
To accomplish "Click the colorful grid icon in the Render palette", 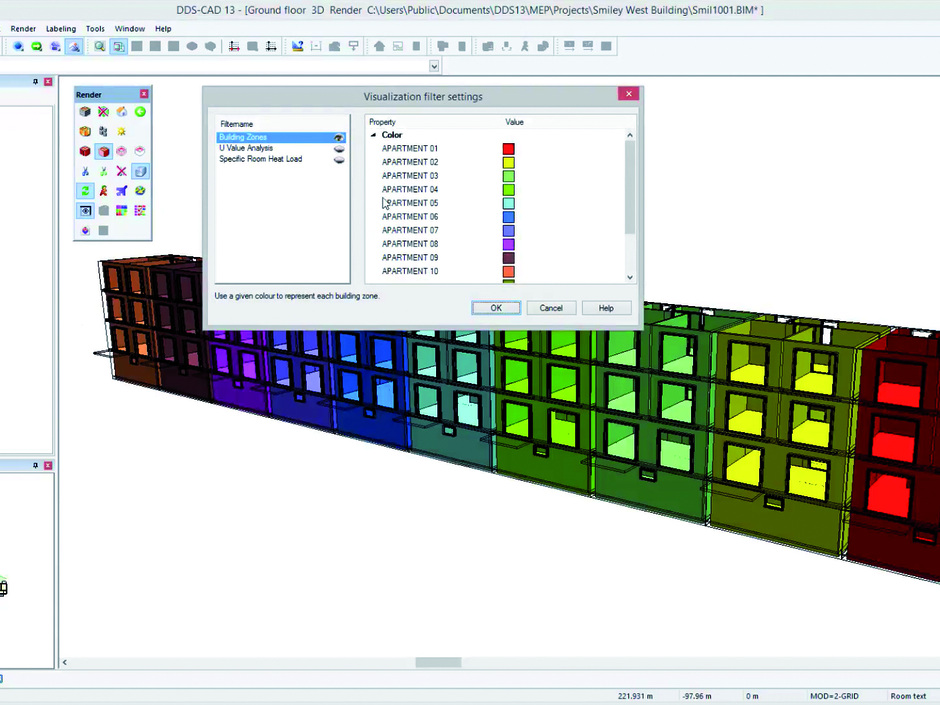I will tap(120, 210).
